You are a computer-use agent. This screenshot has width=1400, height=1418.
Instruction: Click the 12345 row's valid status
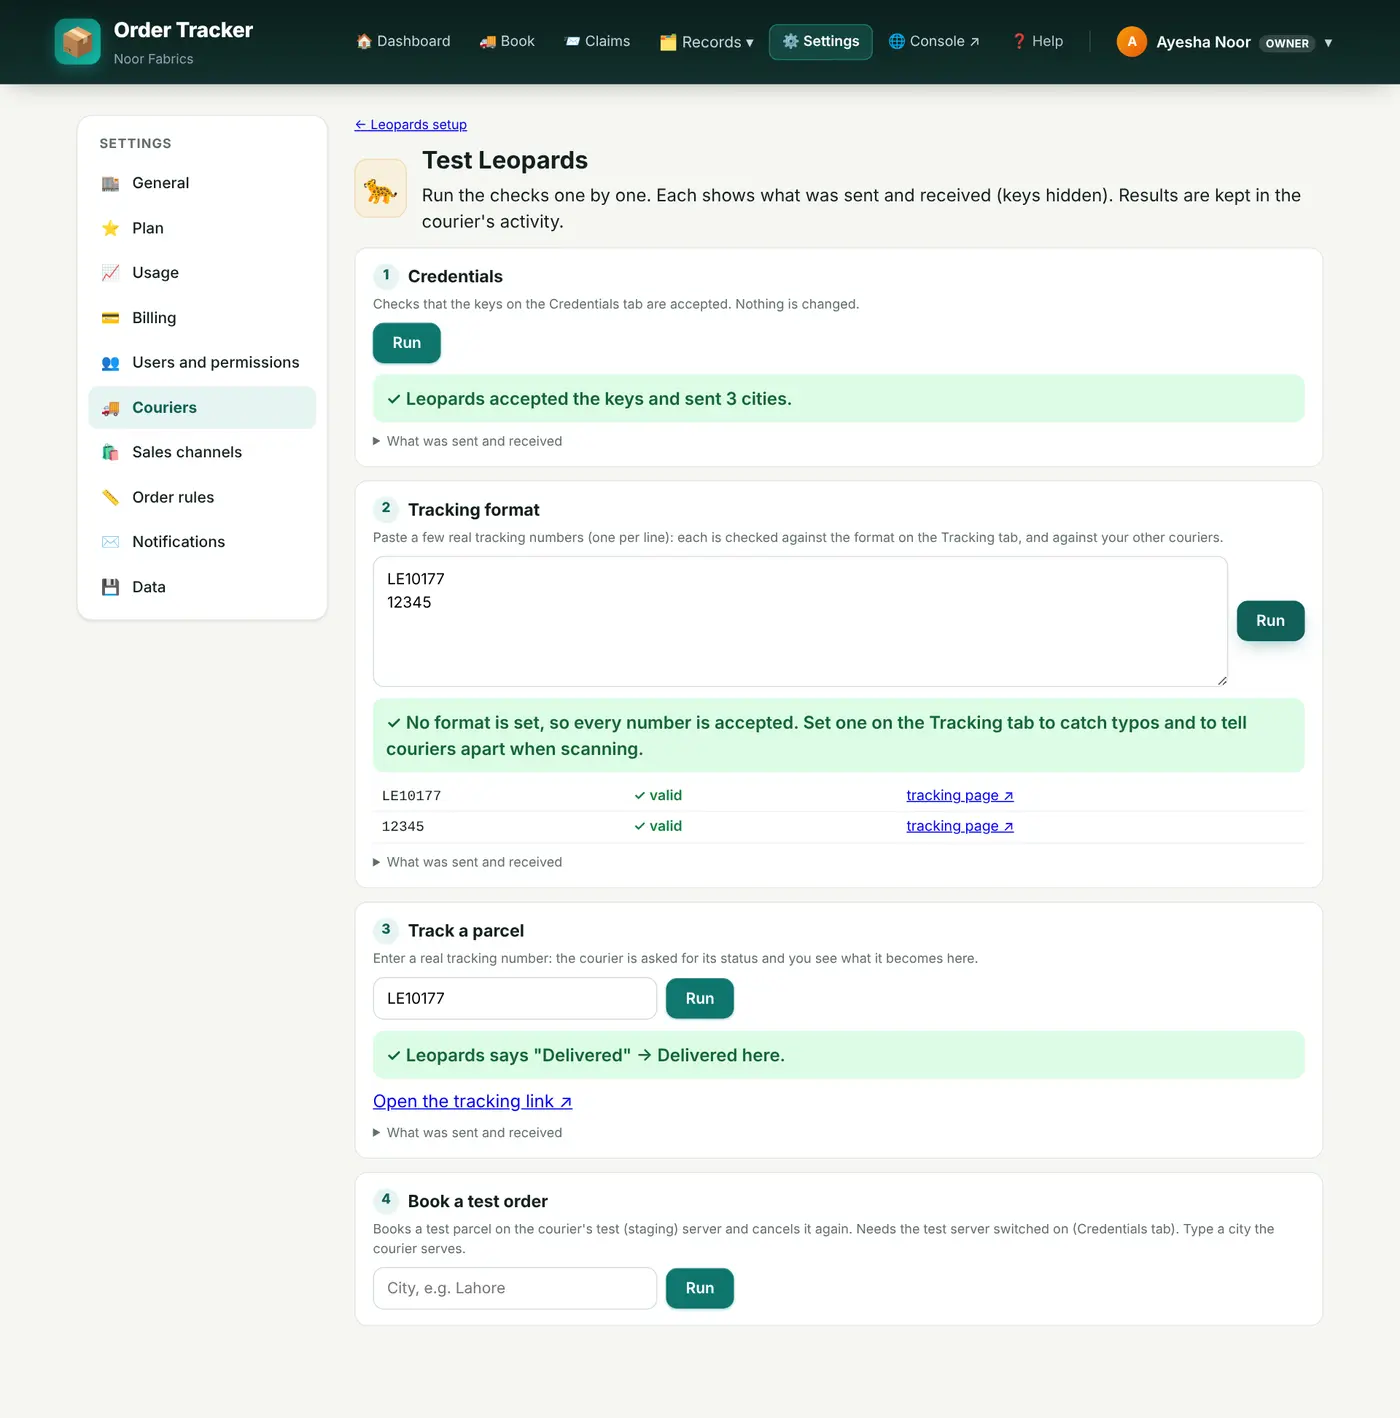tap(658, 826)
